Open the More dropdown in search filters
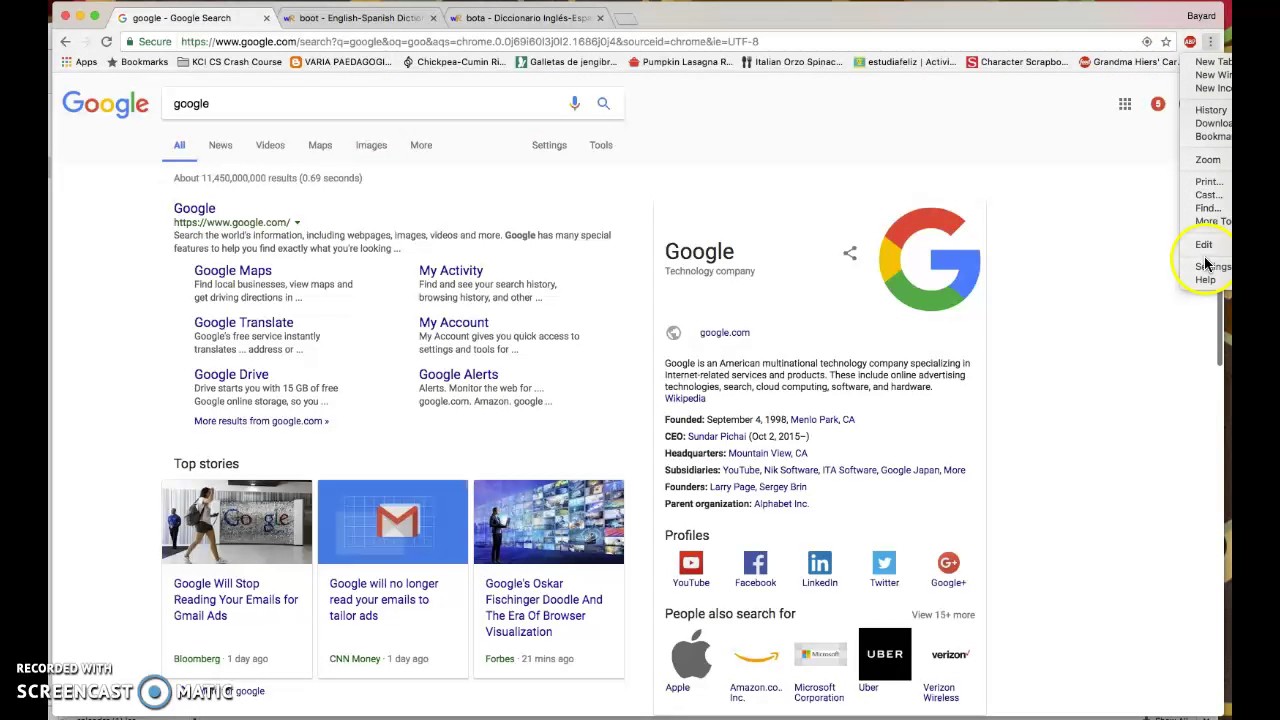 click(x=421, y=145)
